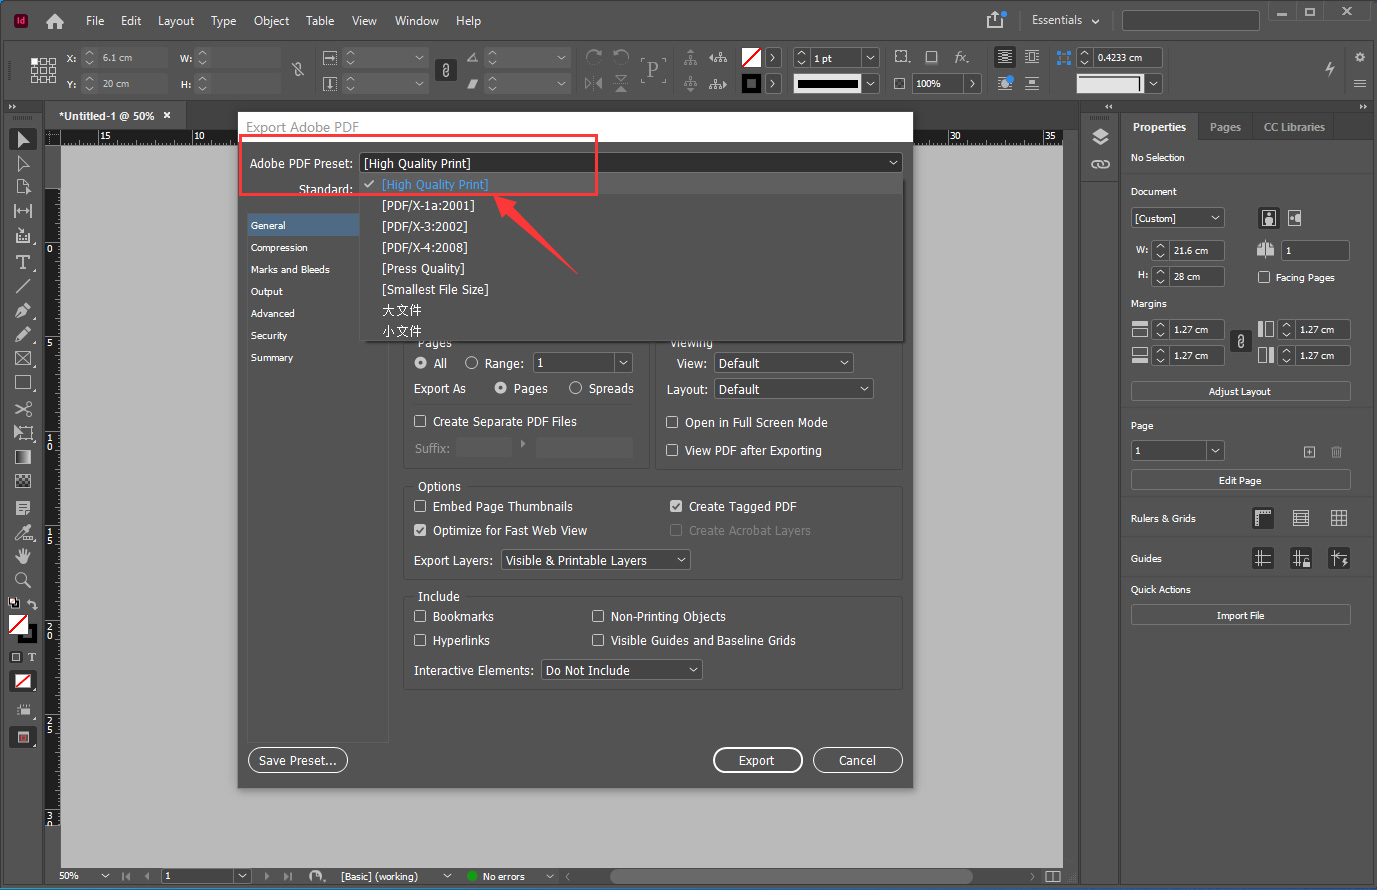
Task: Select the Range radio button
Action: coord(472,363)
